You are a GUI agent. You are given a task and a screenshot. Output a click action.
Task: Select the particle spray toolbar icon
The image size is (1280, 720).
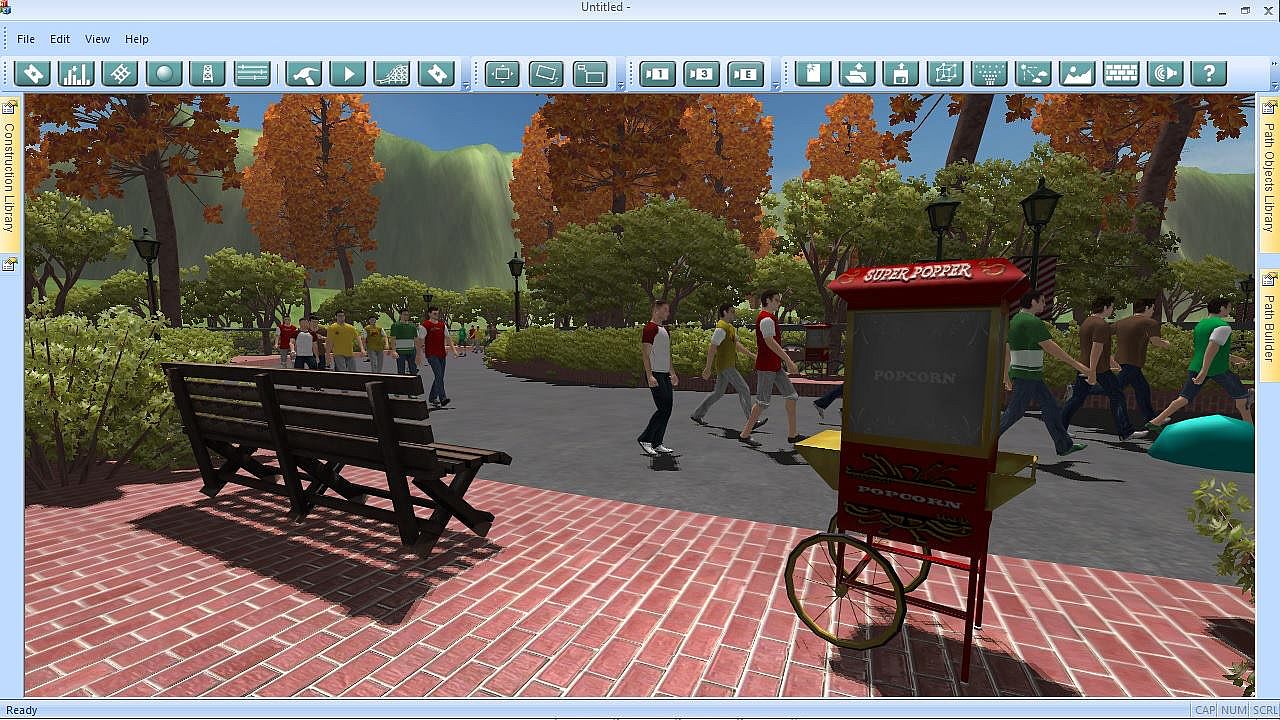[989, 73]
